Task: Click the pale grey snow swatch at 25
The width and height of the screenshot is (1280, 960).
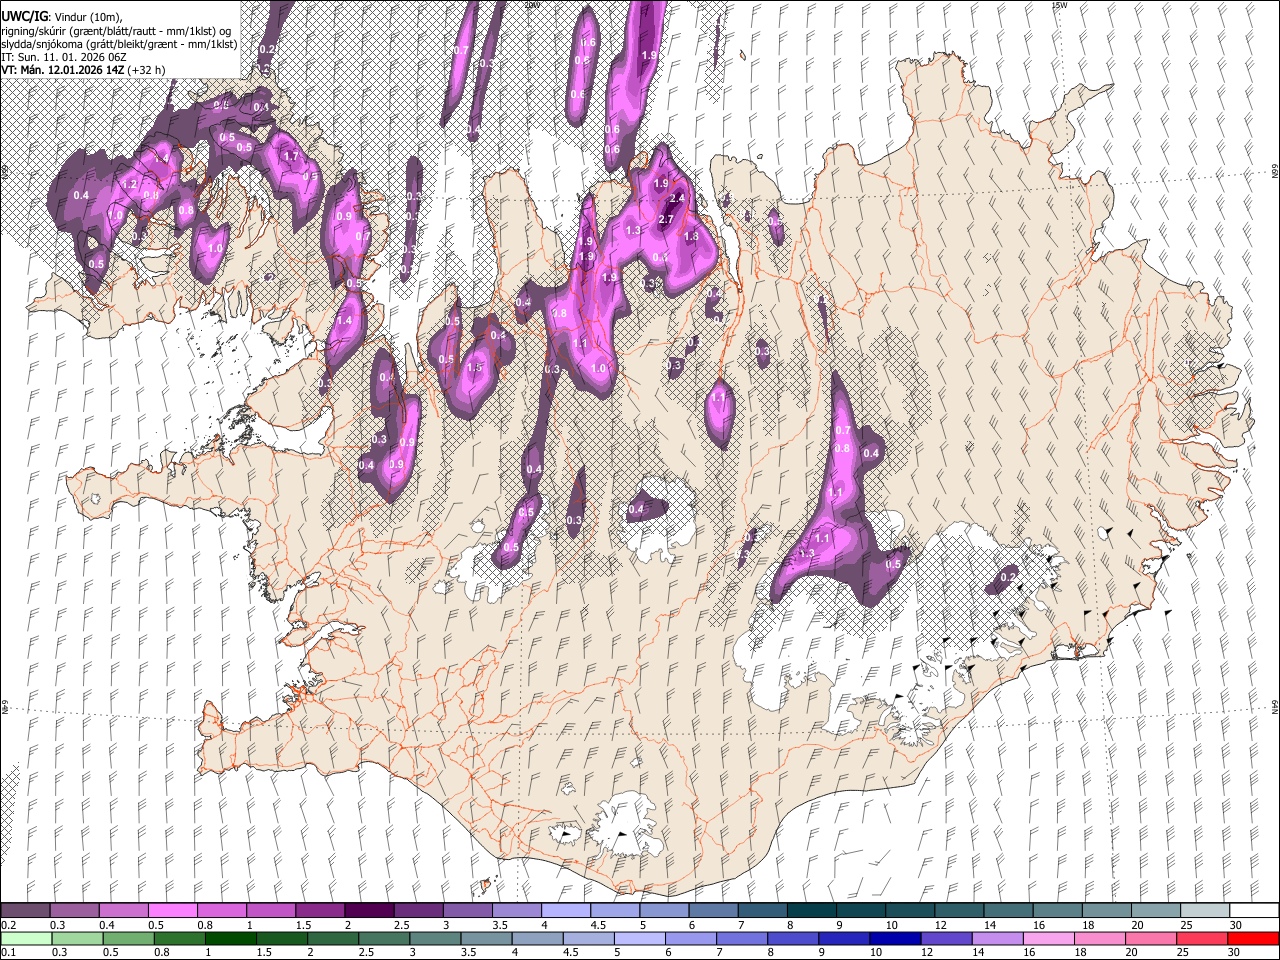Action: (x=1206, y=911)
